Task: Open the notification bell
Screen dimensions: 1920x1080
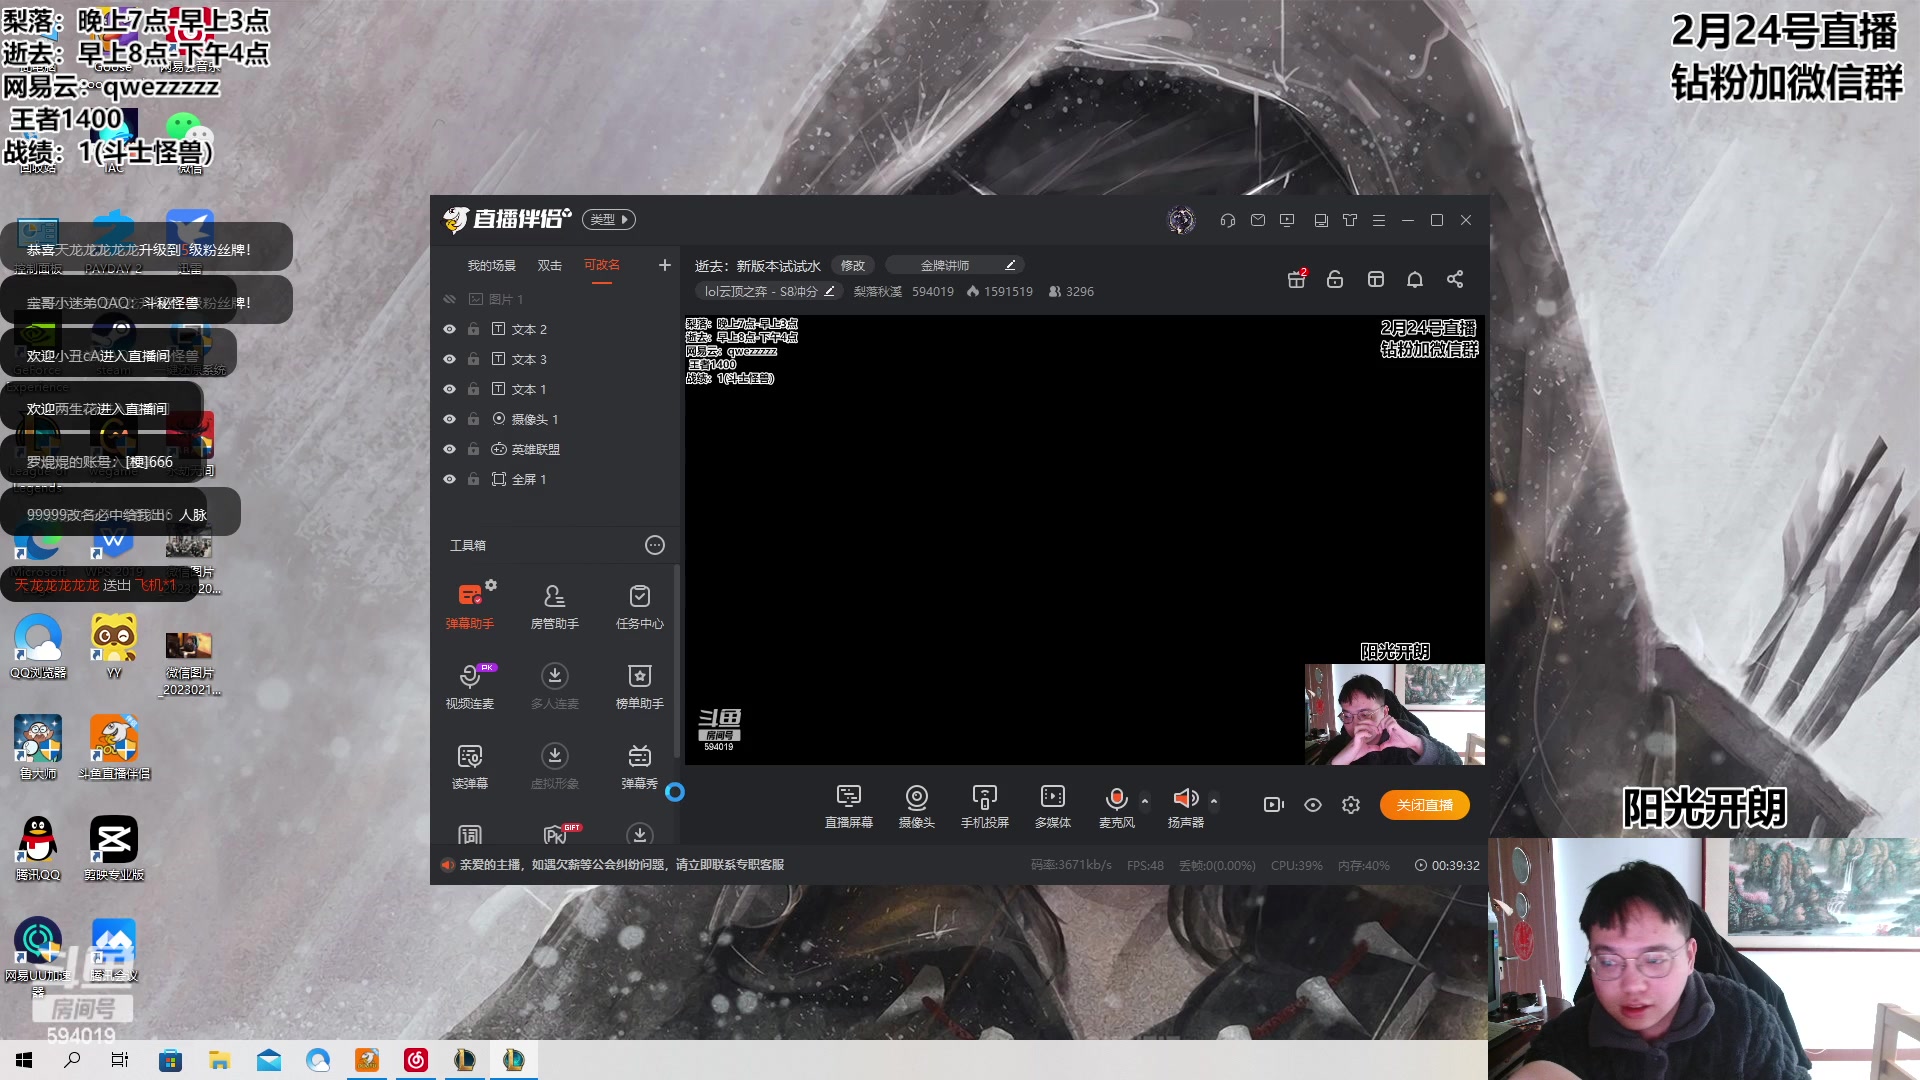Action: tap(1414, 279)
